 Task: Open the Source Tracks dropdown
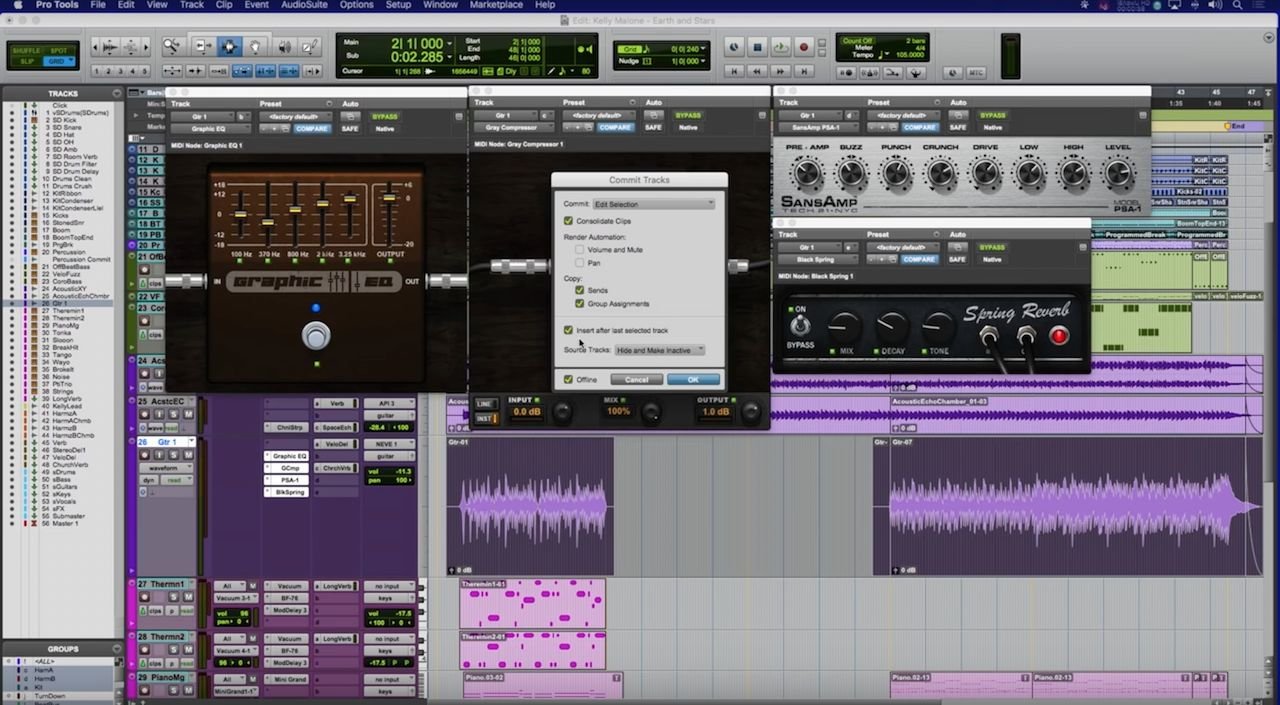point(660,350)
